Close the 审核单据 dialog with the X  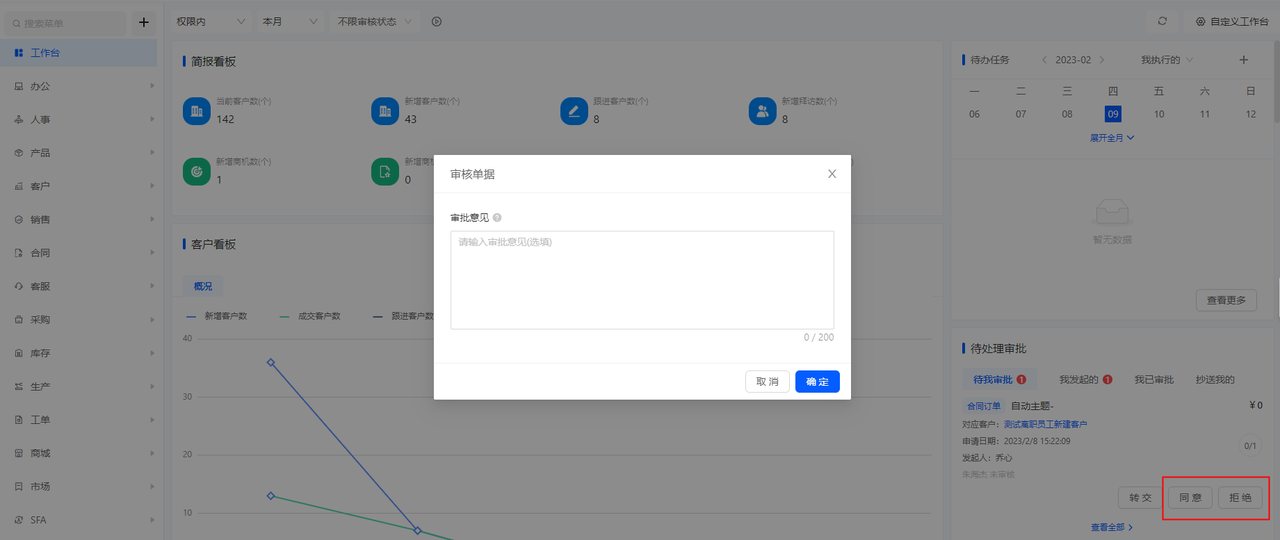pos(832,174)
